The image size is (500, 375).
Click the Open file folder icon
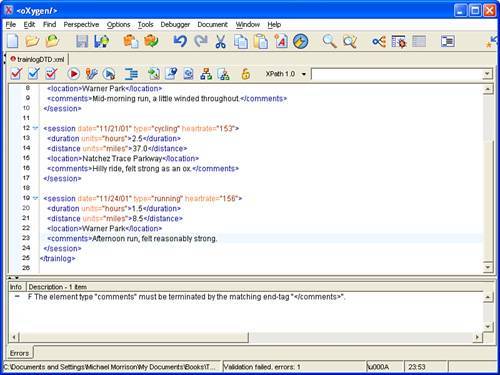pyautogui.click(x=32, y=41)
